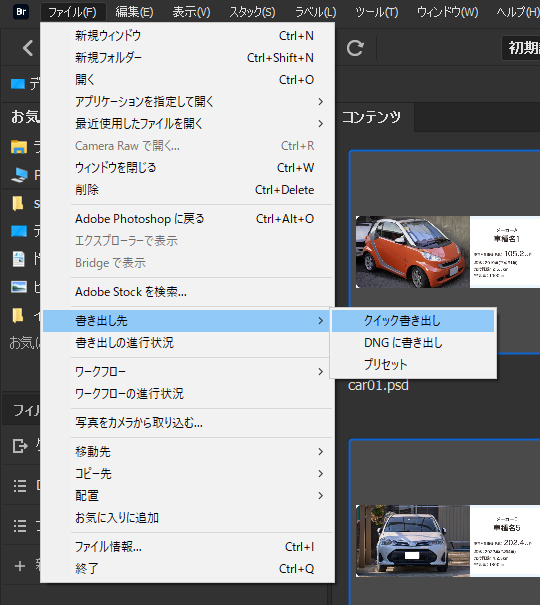Click the This PC computer icon in favorites
This screenshot has height=605, width=540.
pos(19,175)
